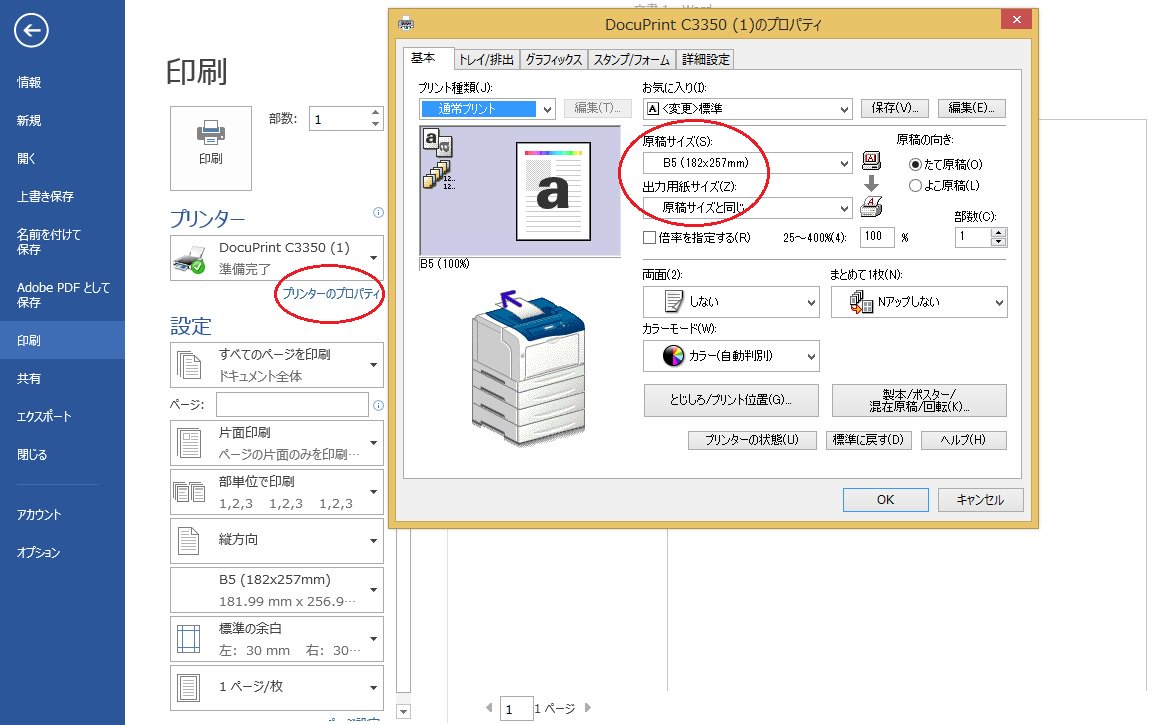Screen dimensions: 1159x725
Task: Open 出力用紙サイズ dropdown
Action: [747, 208]
